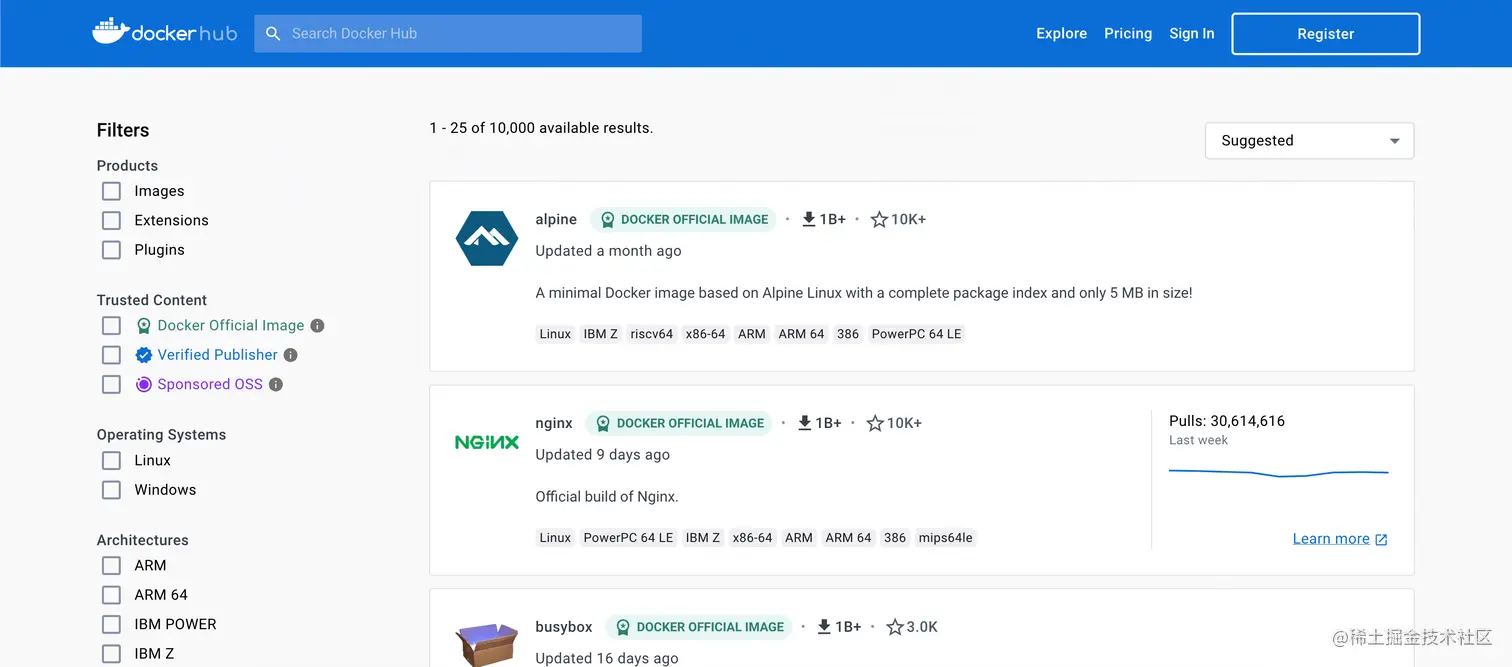The height and width of the screenshot is (667, 1512).
Task: Go to Explore in the top navigation
Action: pyautogui.click(x=1061, y=33)
